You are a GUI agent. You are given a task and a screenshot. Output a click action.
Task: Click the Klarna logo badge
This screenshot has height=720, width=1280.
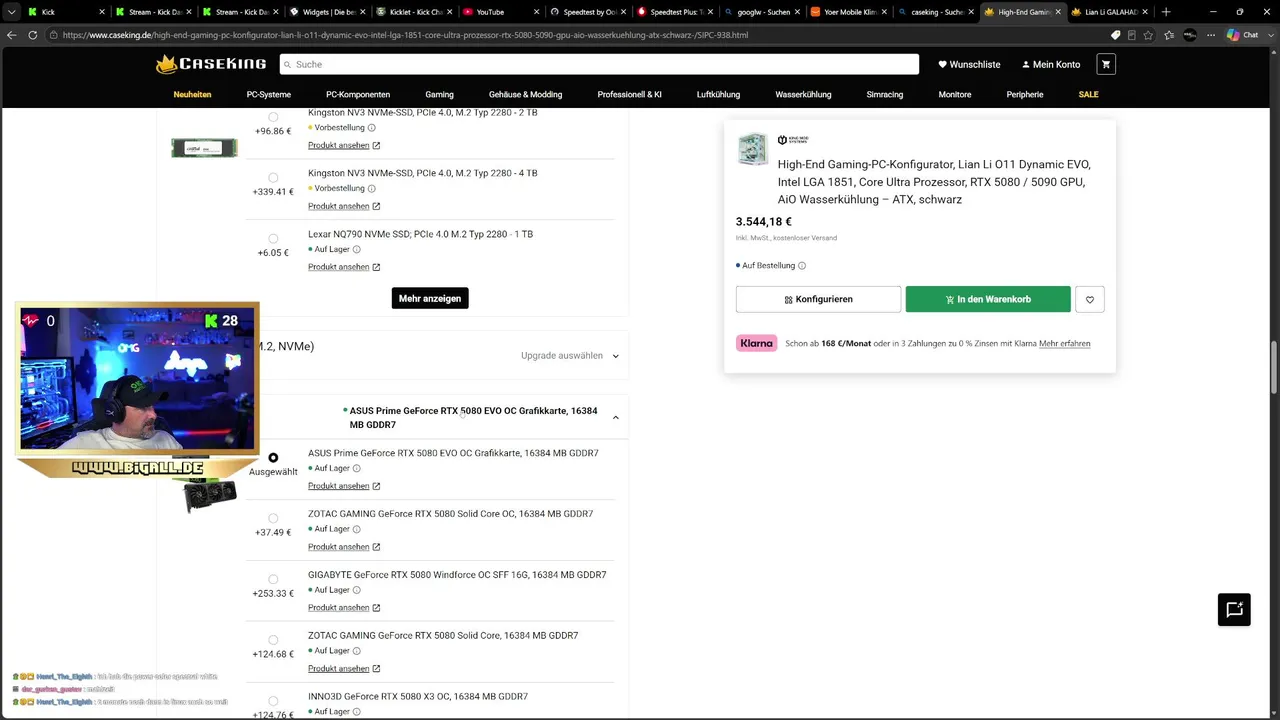(x=756, y=343)
